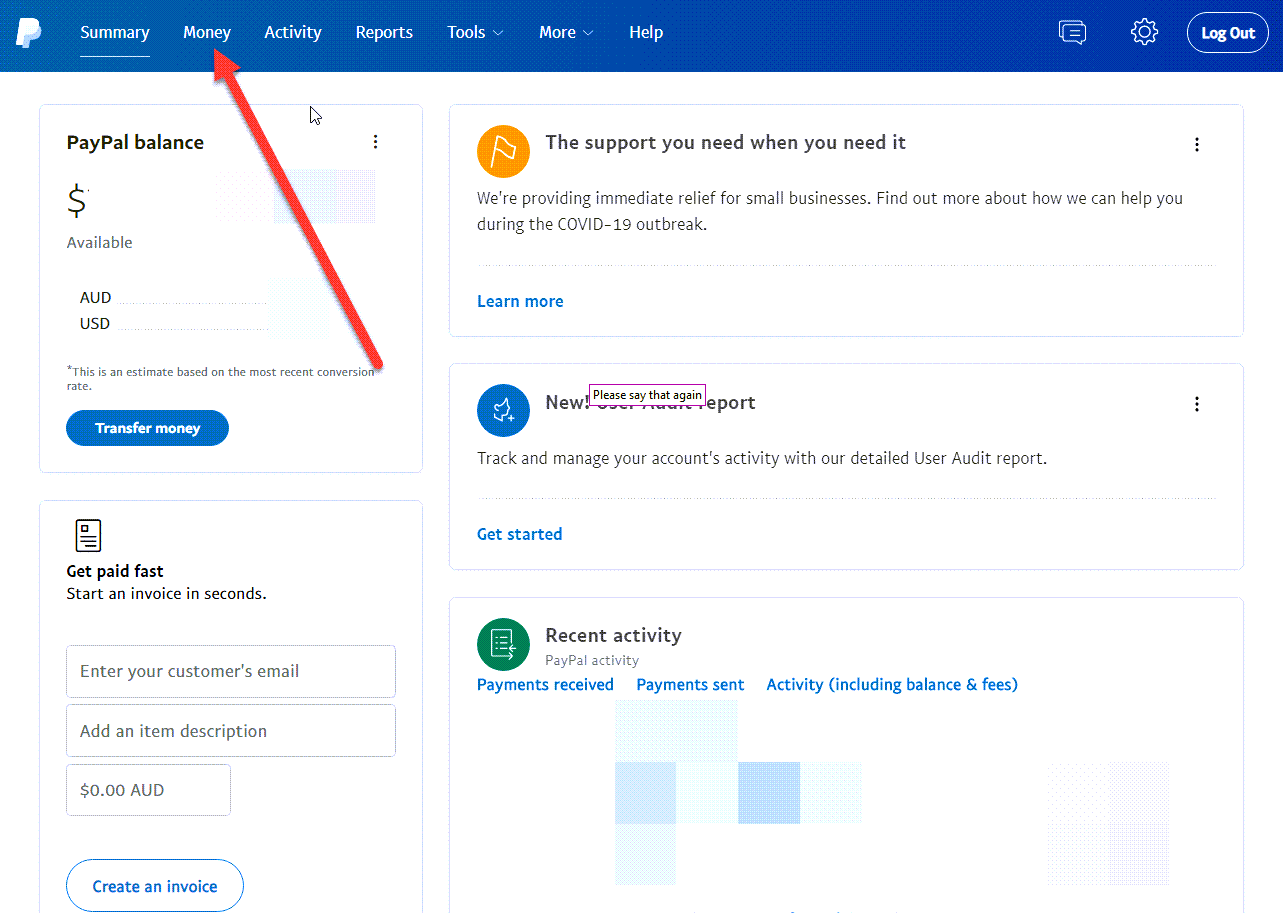The width and height of the screenshot is (1283, 913).
Task: Focus the item description field
Action: (231, 731)
